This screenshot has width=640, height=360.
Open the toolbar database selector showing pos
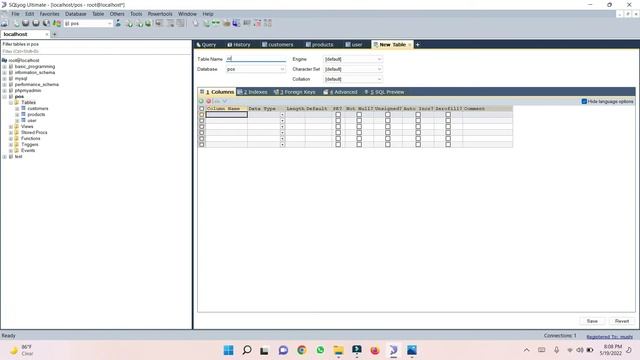(88, 24)
